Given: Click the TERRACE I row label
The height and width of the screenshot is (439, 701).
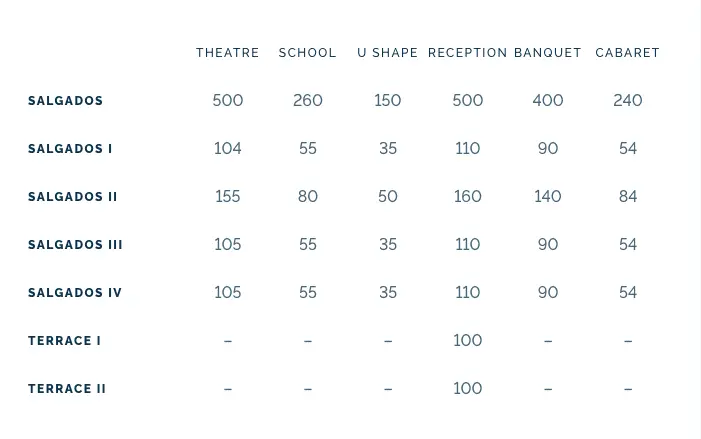Looking at the screenshot, I should click(64, 341).
